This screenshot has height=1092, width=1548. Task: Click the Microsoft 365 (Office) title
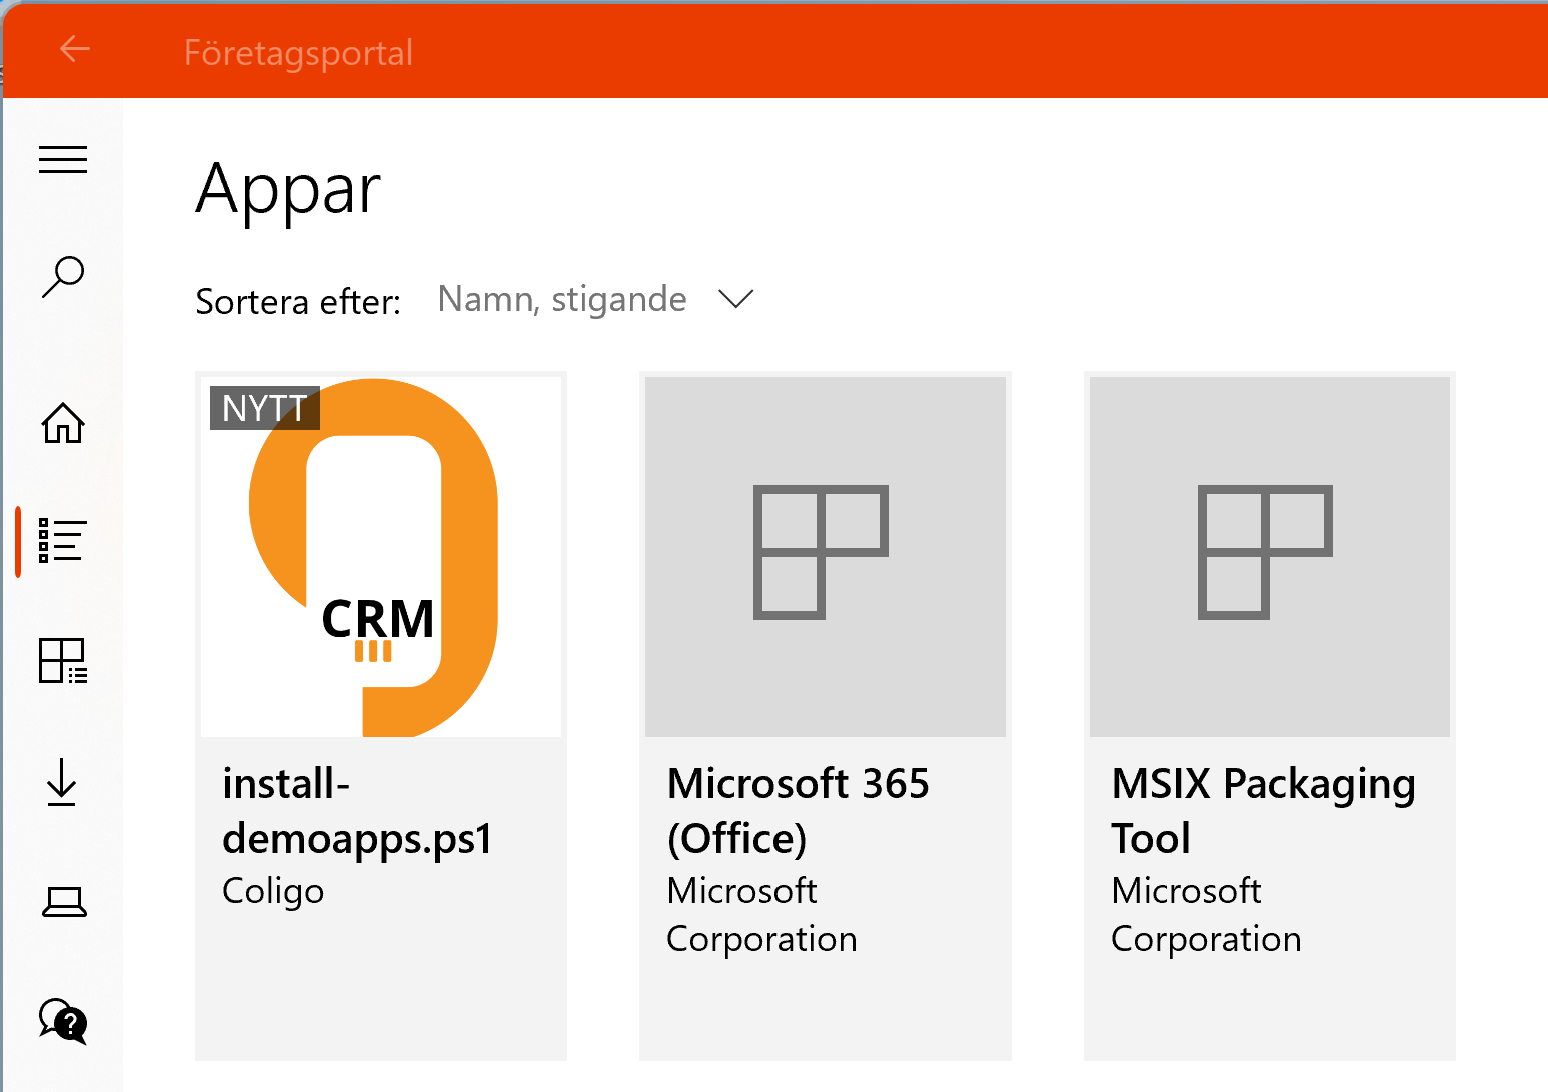pos(798,811)
